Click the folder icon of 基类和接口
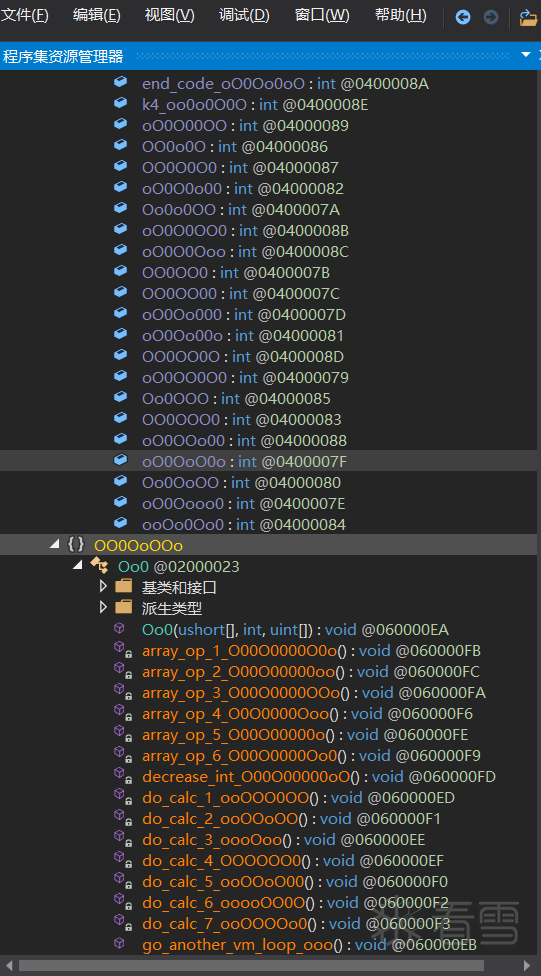This screenshot has width=541, height=976. (x=124, y=586)
